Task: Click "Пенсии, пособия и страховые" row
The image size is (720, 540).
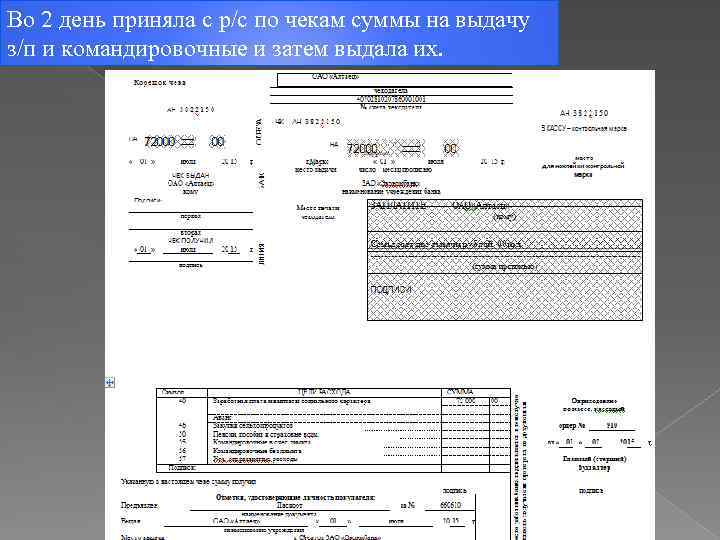Action: click(265, 434)
